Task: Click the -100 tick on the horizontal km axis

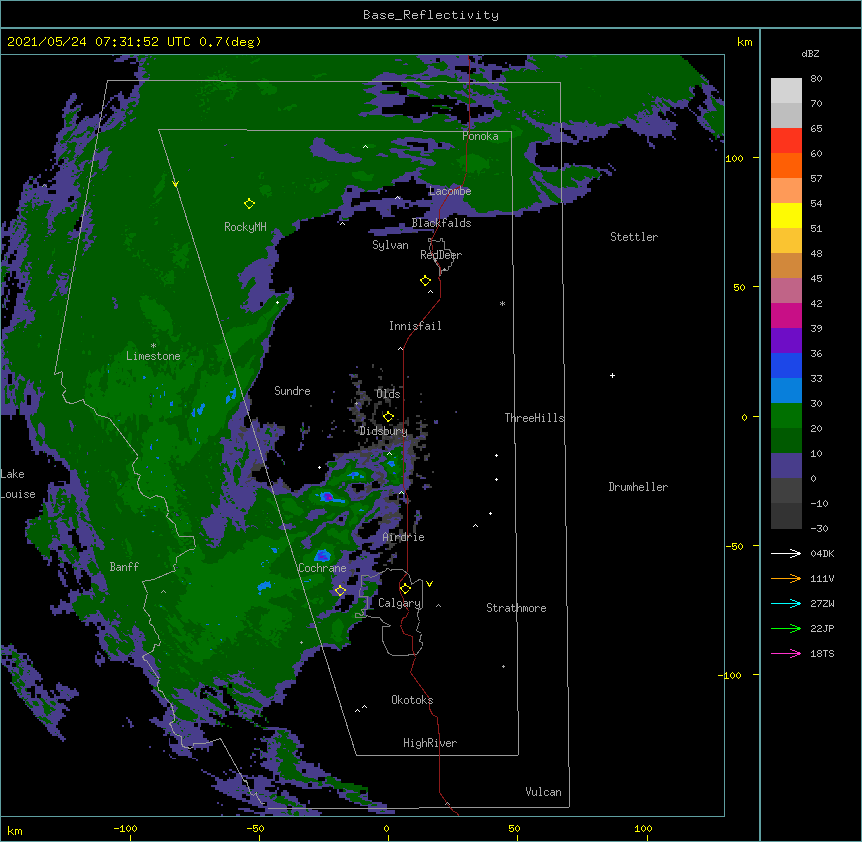Action: [x=126, y=828]
